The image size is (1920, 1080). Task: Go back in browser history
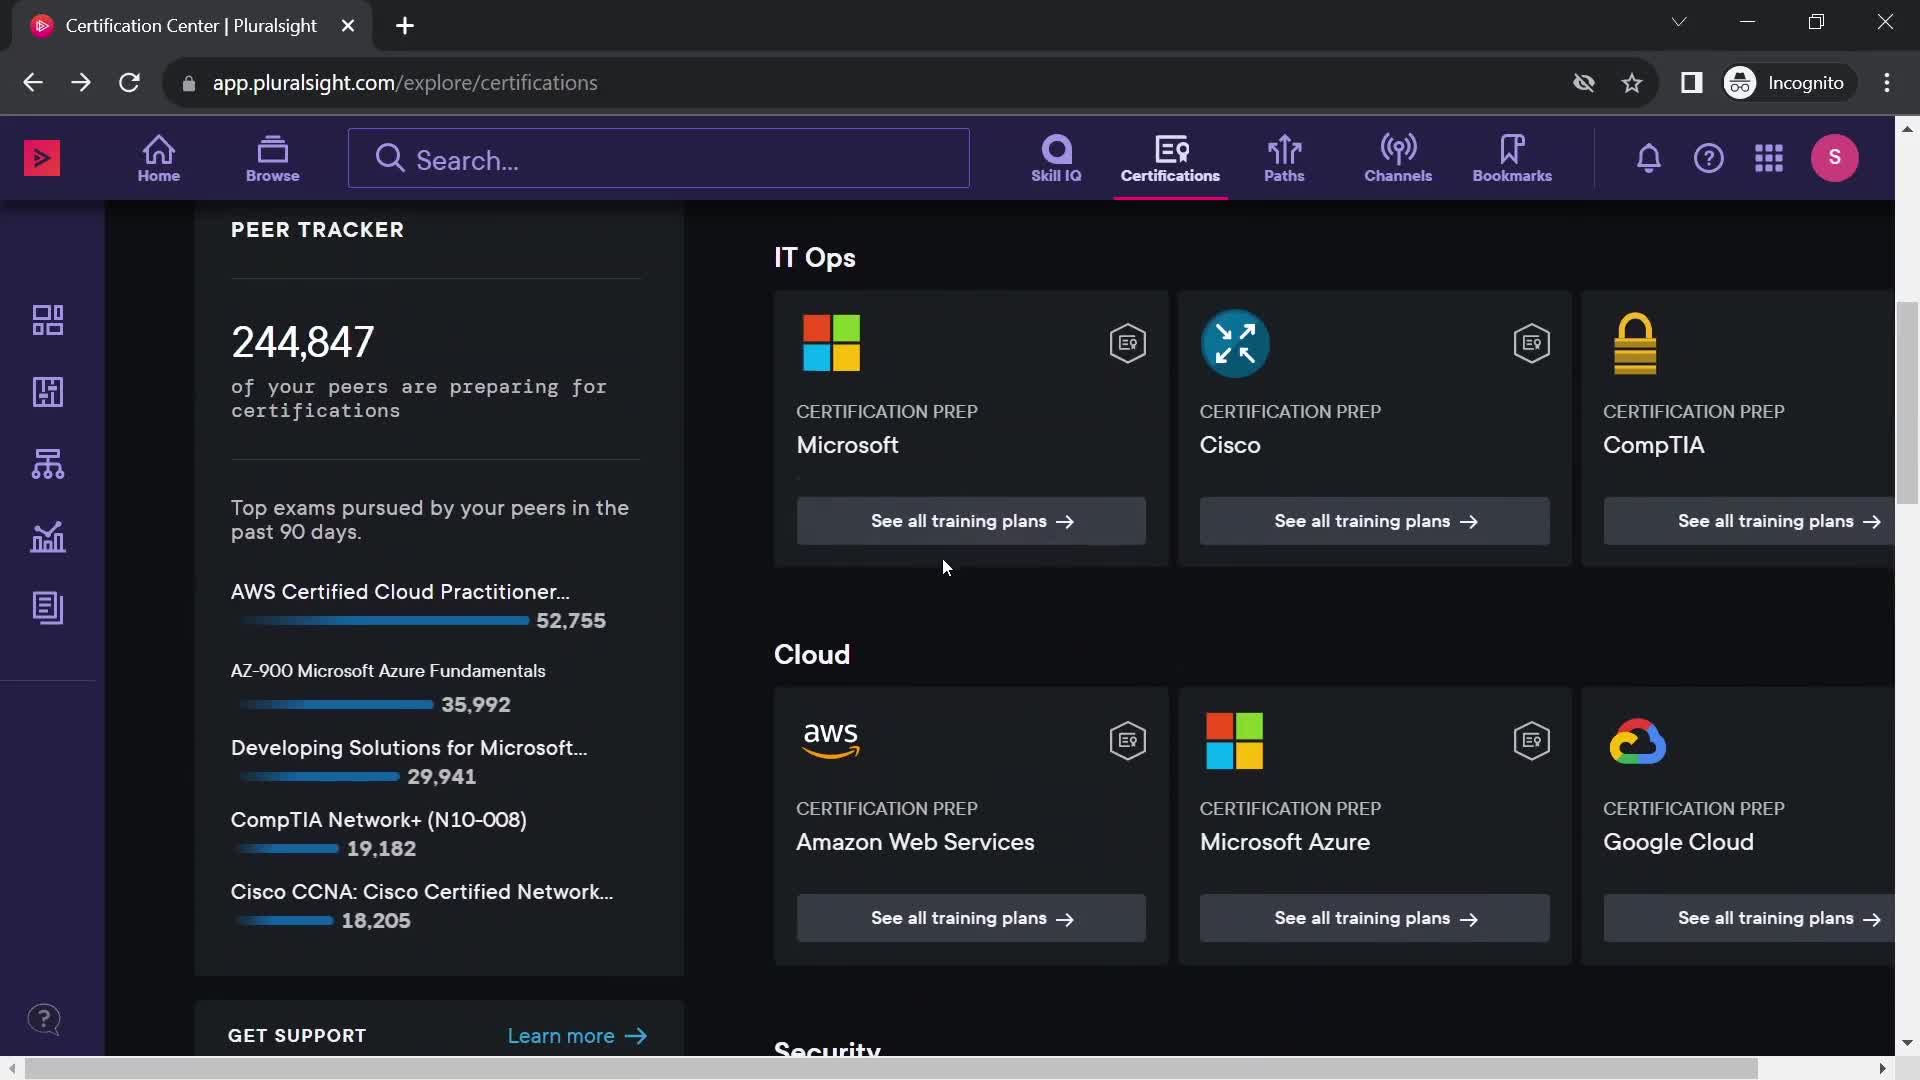[x=33, y=83]
